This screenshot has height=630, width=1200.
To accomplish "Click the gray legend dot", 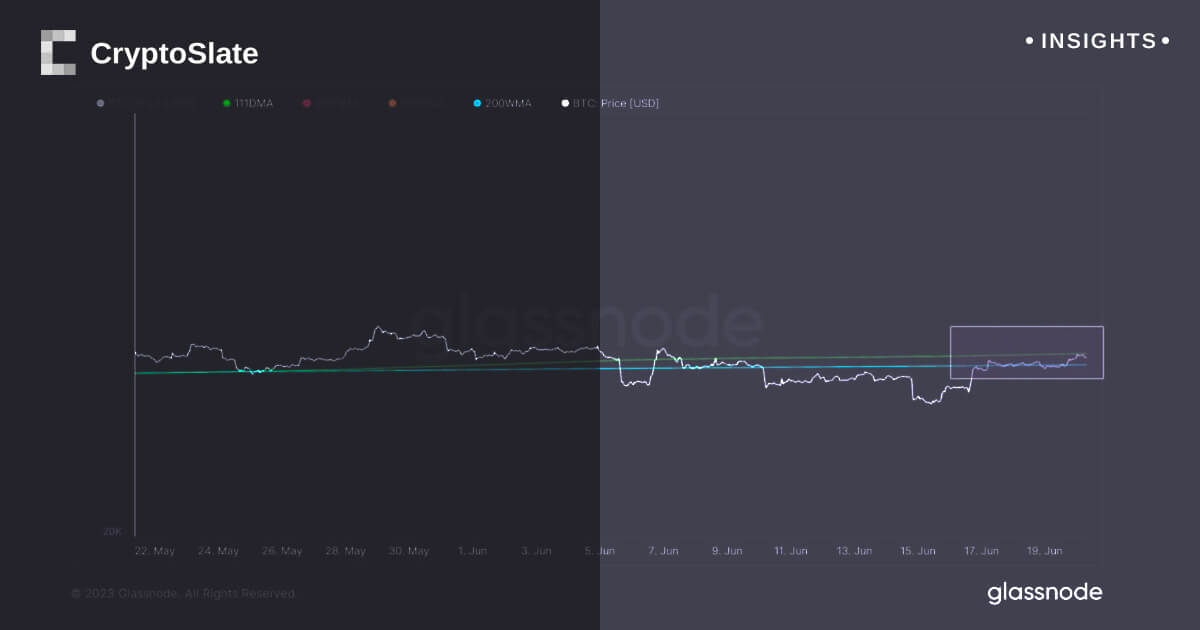I will coord(100,103).
